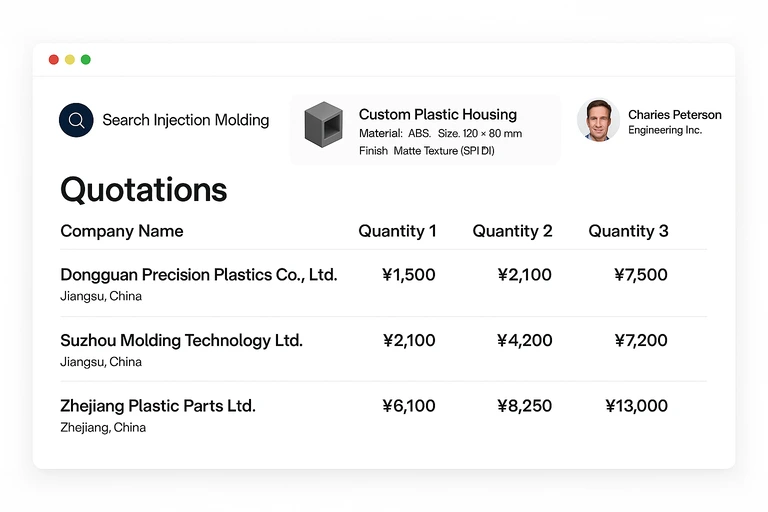Sort by the Quantity 2 column header
The height and width of the screenshot is (512, 768).
point(512,231)
